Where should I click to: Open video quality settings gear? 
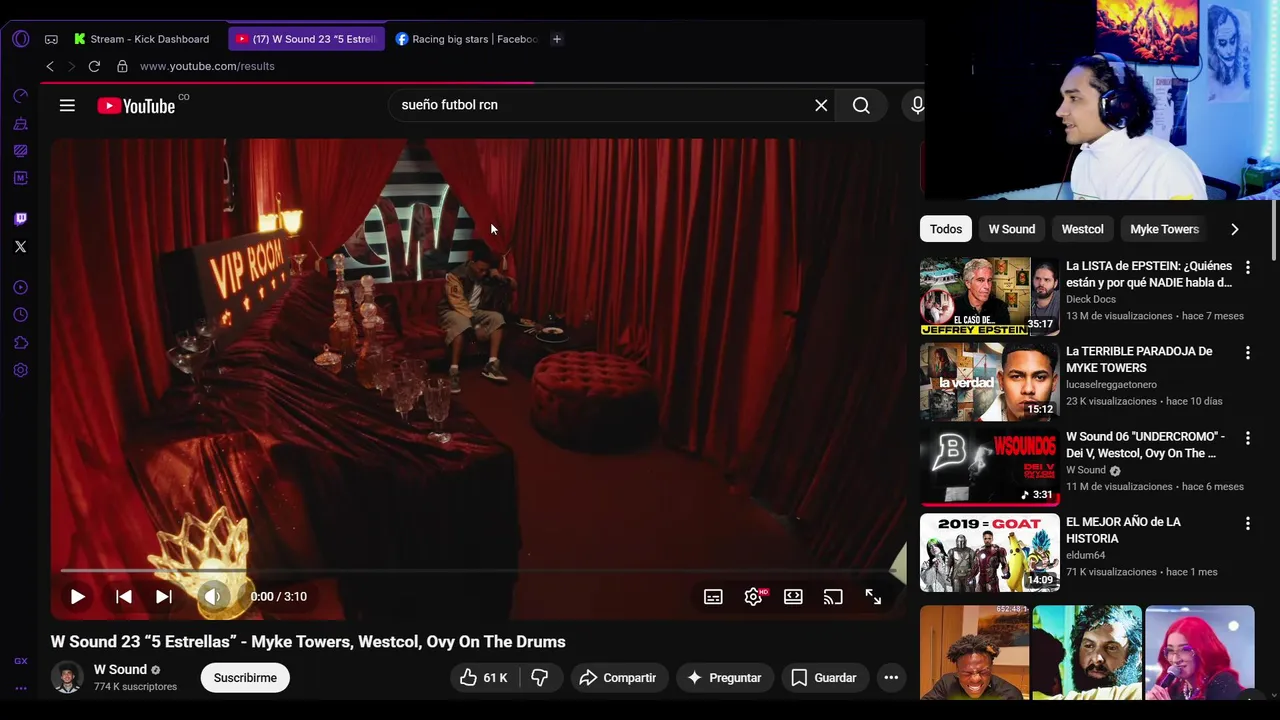point(754,597)
